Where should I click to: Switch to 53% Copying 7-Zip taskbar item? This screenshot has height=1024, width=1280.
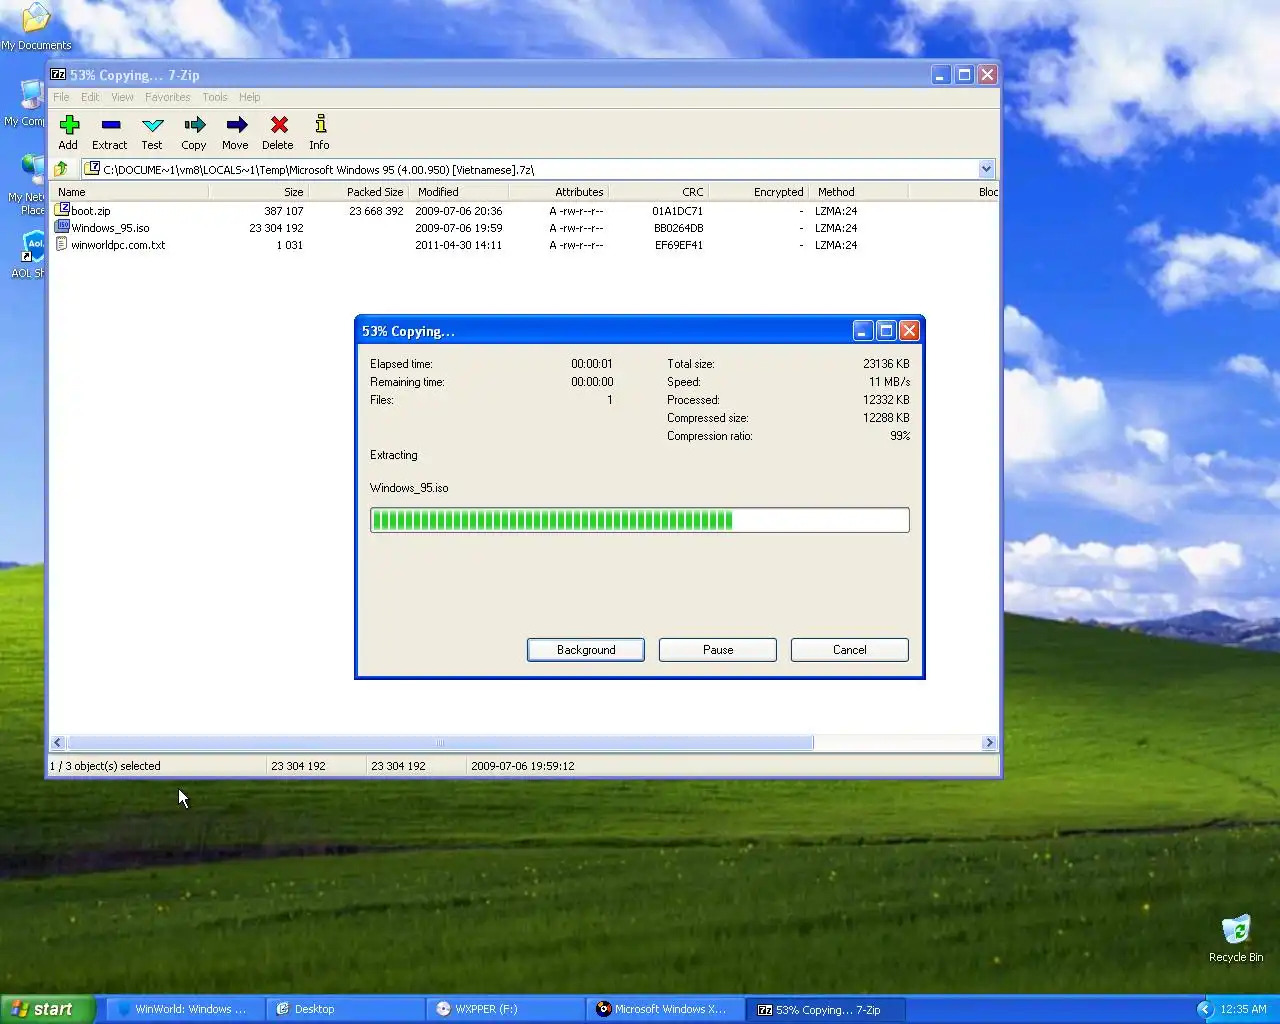(826, 1009)
